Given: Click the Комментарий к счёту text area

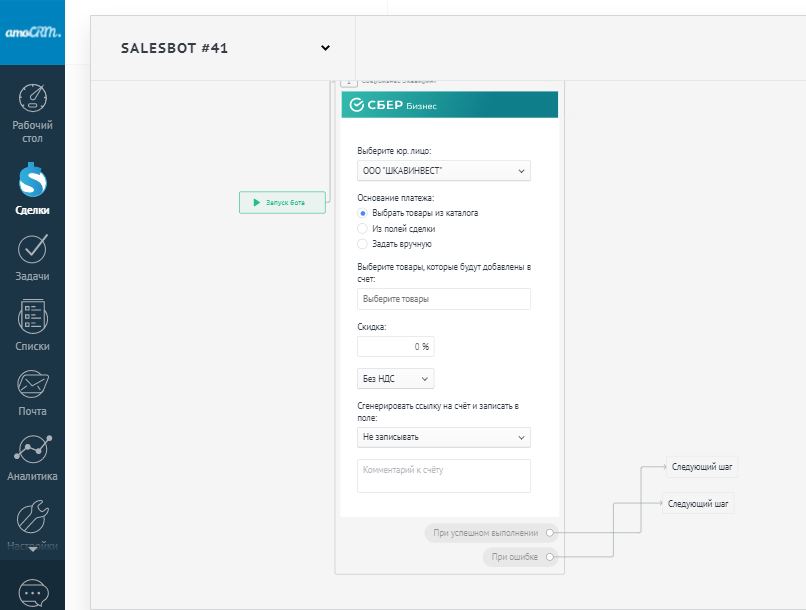Looking at the screenshot, I should (x=444, y=476).
